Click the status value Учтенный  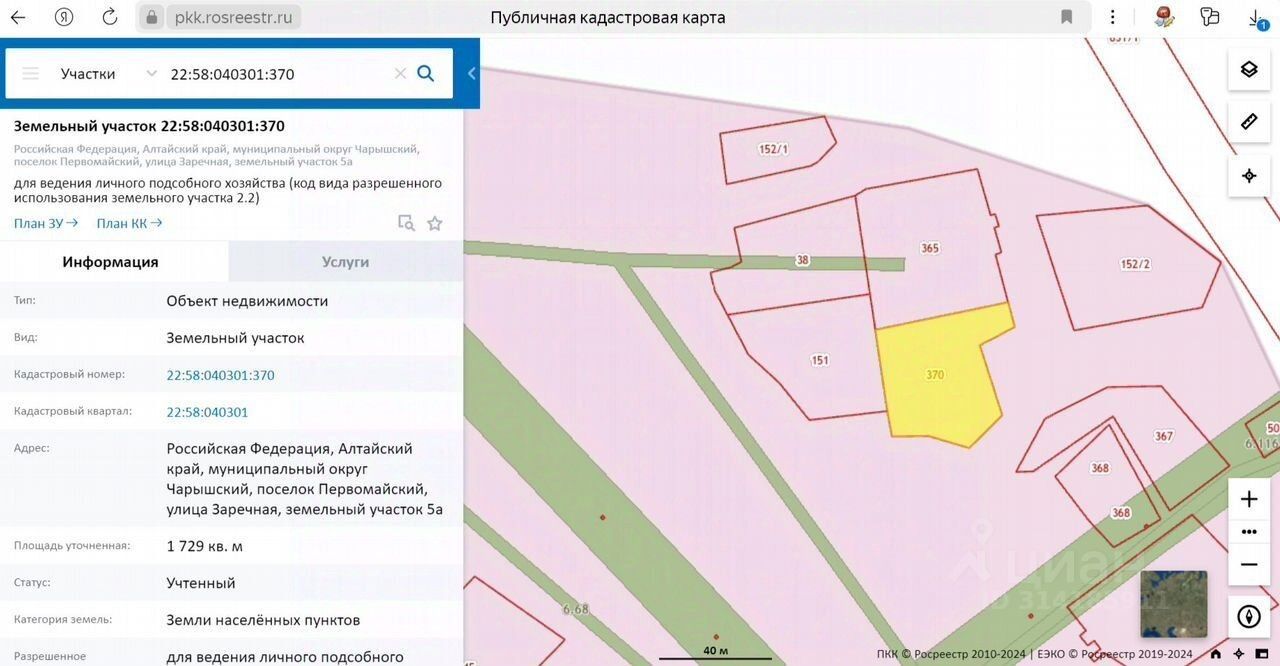201,583
